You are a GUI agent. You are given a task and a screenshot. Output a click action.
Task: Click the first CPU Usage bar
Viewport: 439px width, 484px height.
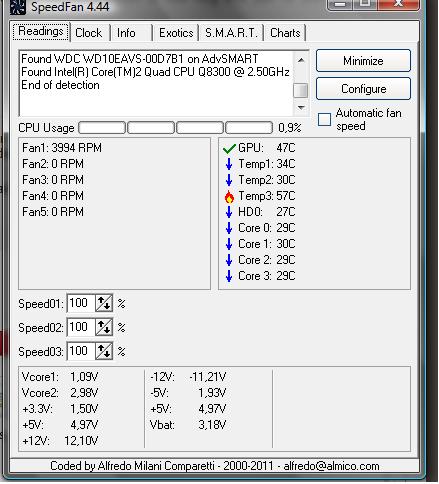click(102, 128)
